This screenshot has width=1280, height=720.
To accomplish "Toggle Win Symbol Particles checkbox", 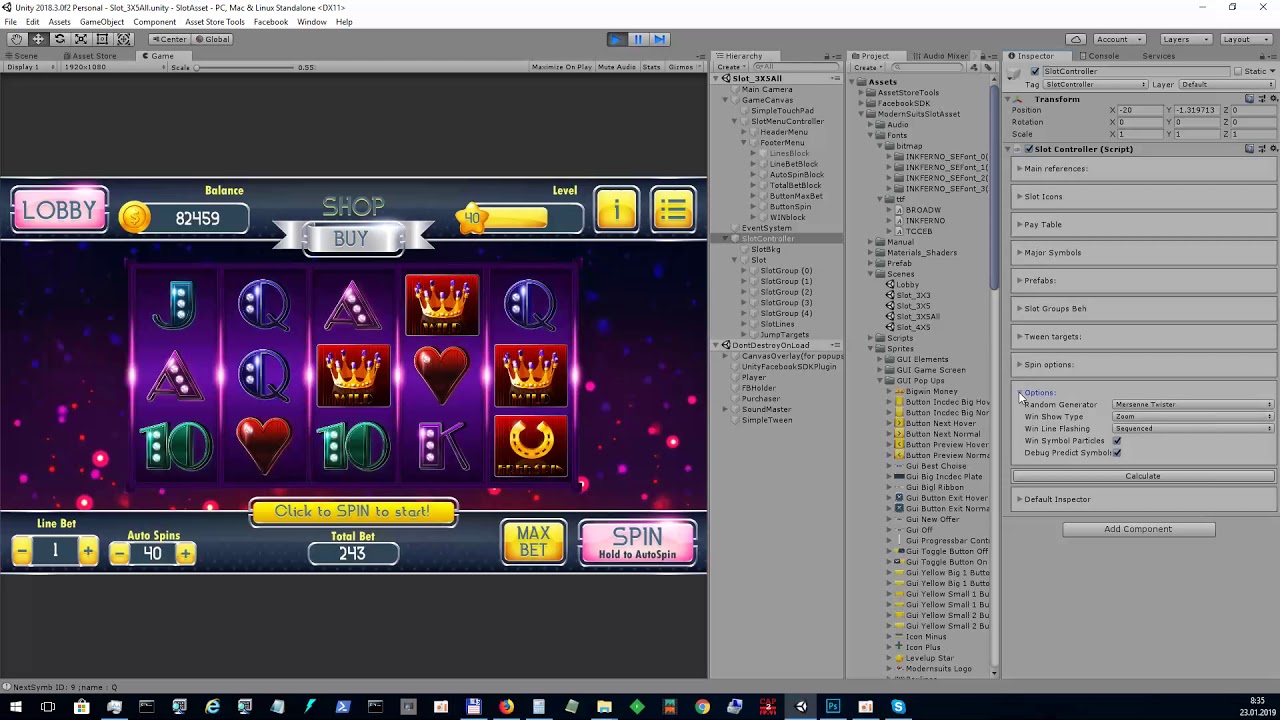I will point(1117,441).
